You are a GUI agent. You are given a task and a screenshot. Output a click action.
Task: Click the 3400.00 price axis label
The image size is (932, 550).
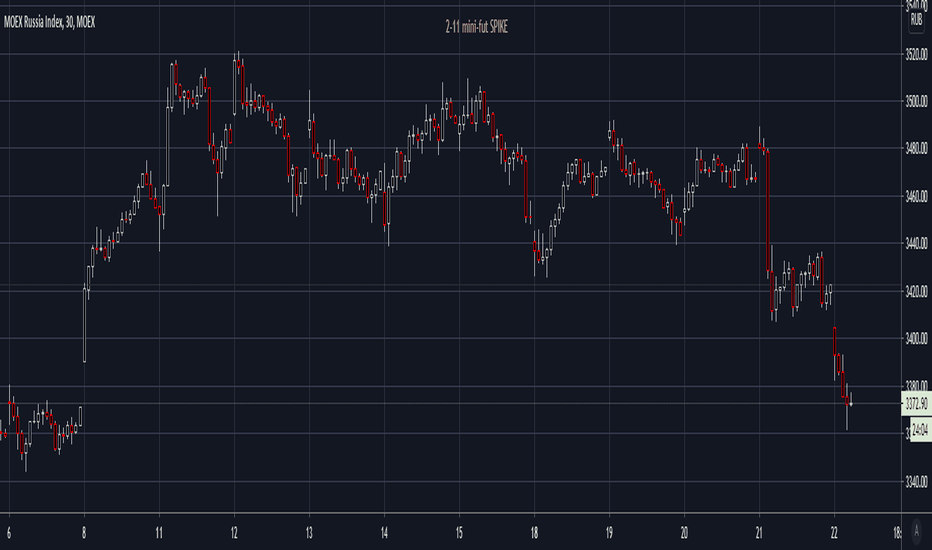click(x=916, y=338)
